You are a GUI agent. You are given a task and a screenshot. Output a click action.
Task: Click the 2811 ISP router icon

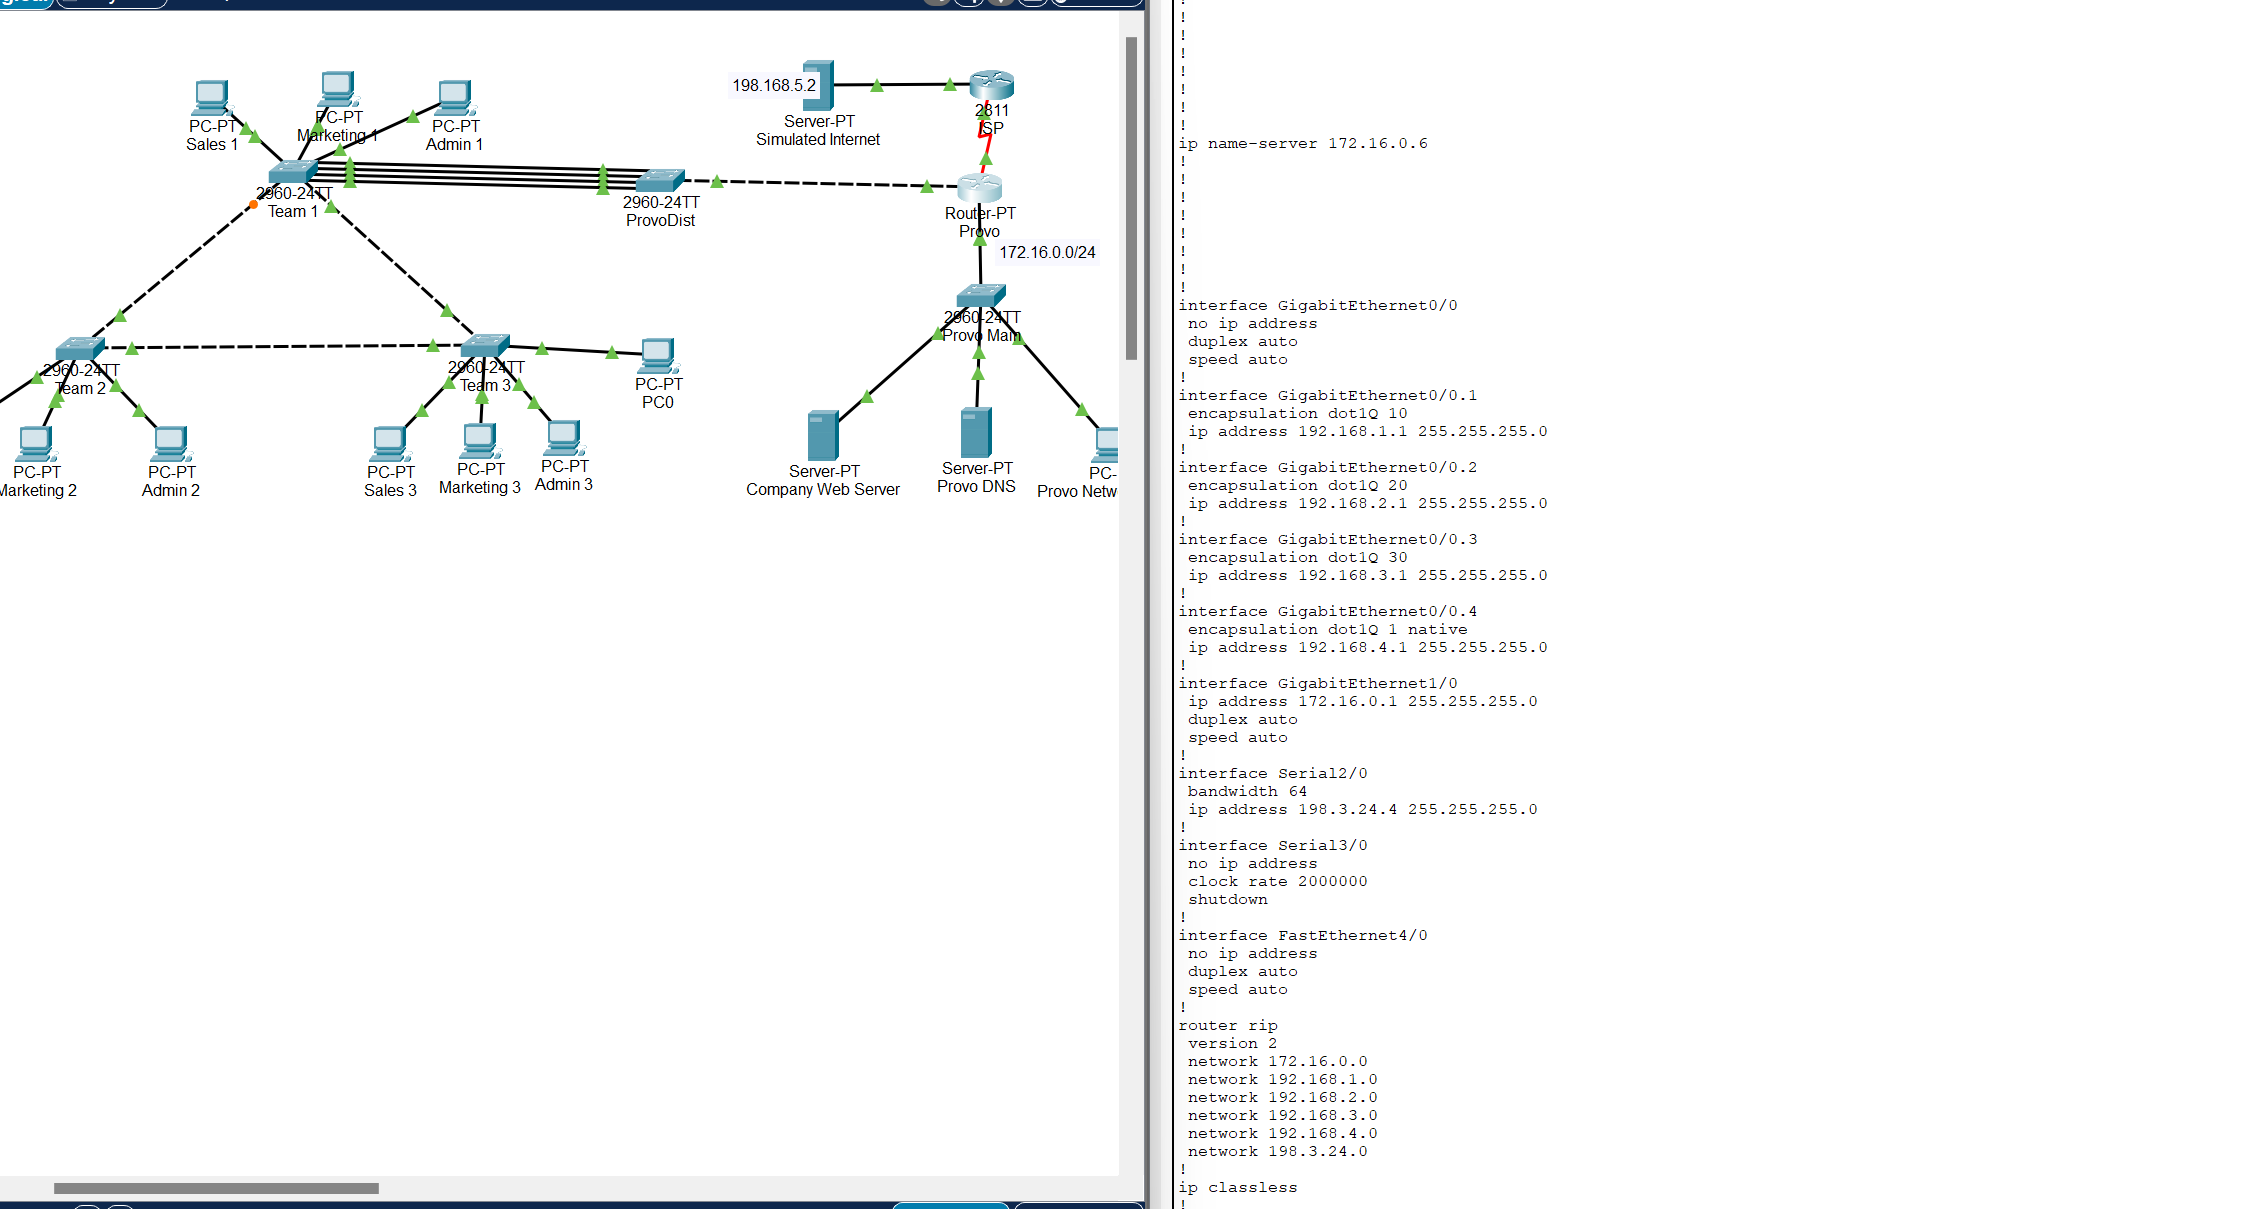coord(991,84)
